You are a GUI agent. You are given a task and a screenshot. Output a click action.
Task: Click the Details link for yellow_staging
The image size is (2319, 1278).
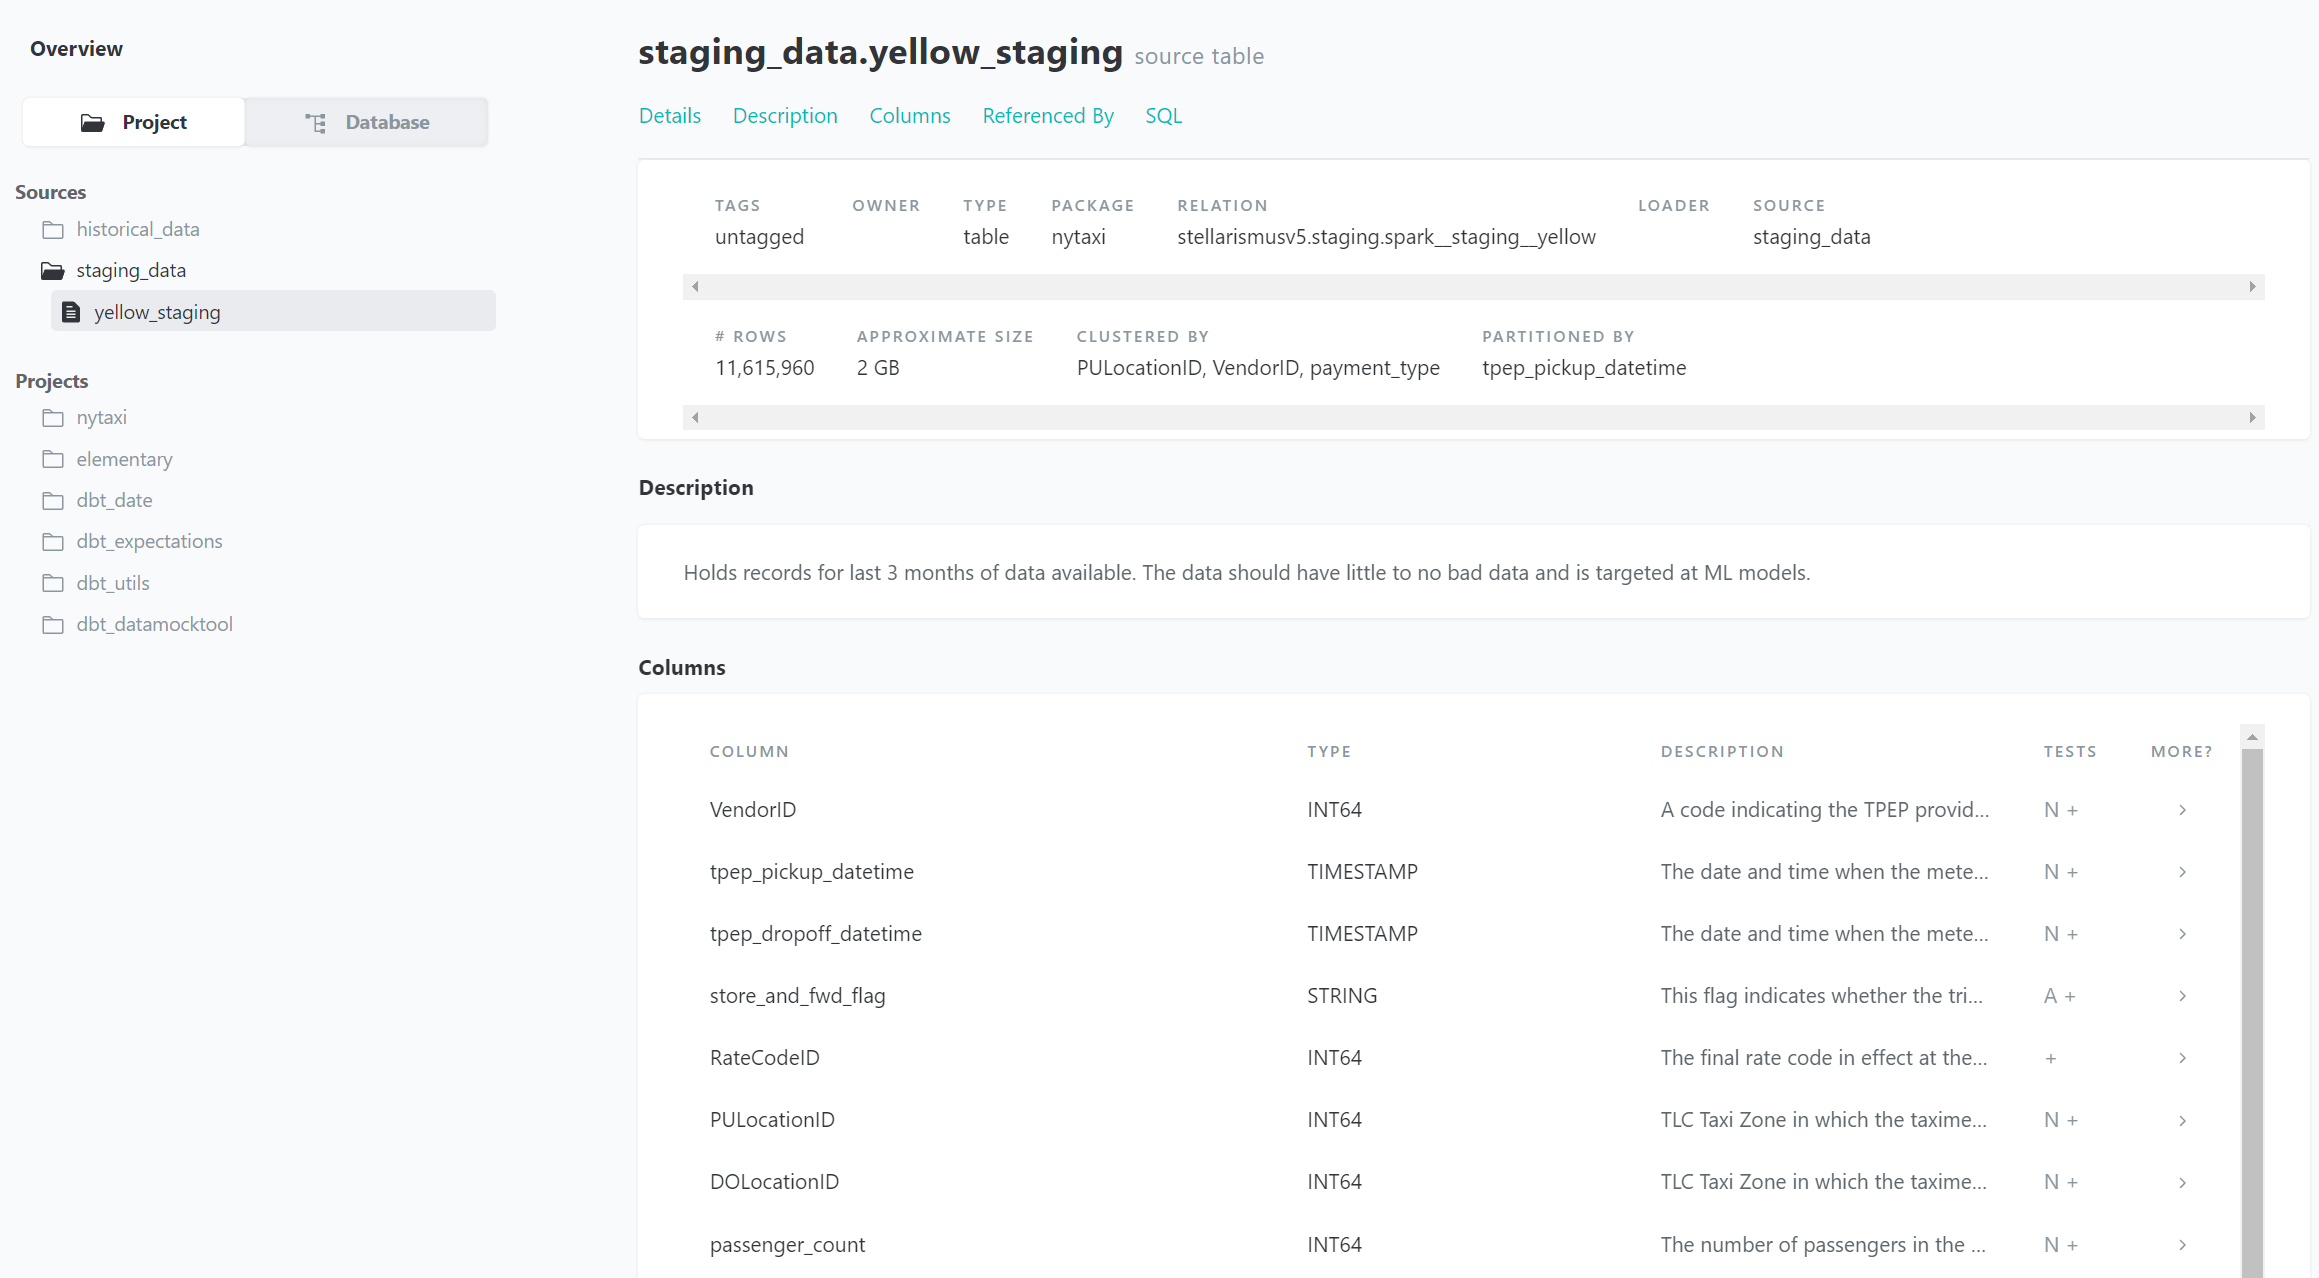tap(670, 115)
